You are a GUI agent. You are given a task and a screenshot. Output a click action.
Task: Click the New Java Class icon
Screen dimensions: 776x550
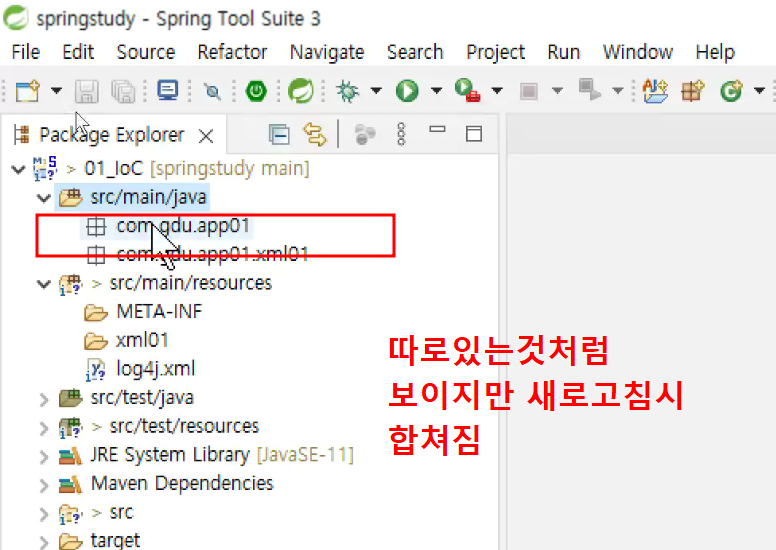(x=731, y=91)
